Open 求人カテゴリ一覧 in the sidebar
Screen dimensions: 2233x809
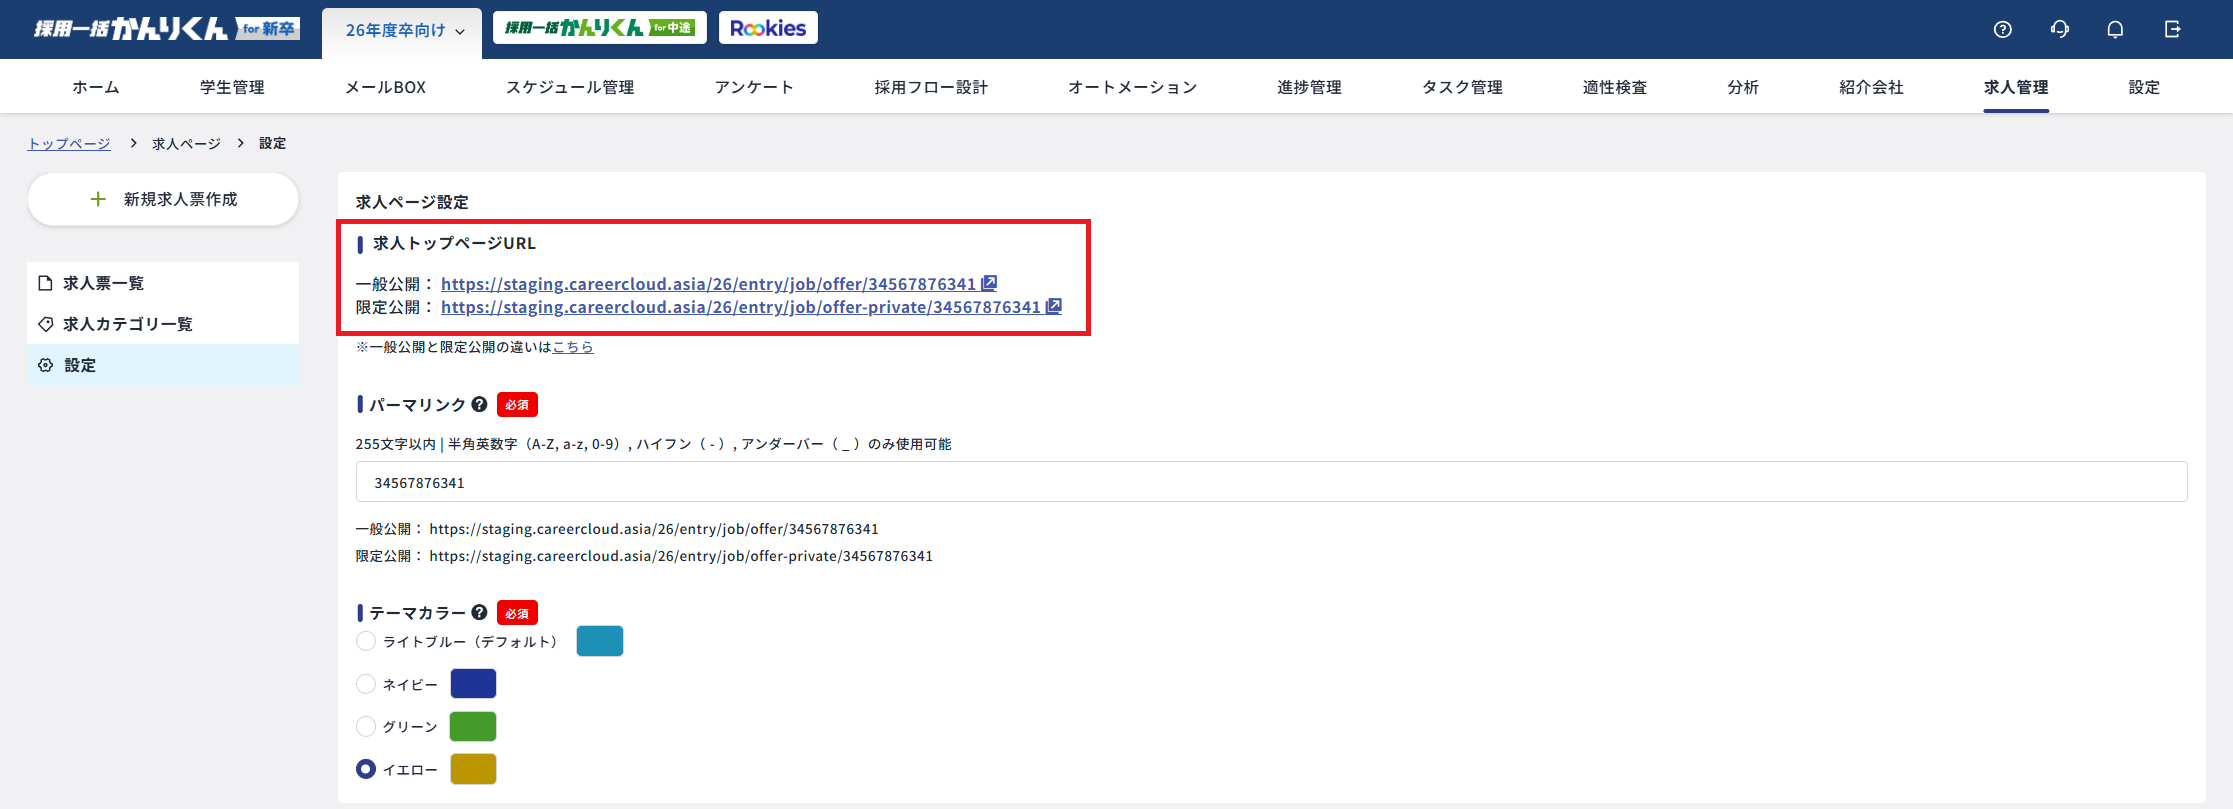tap(127, 324)
